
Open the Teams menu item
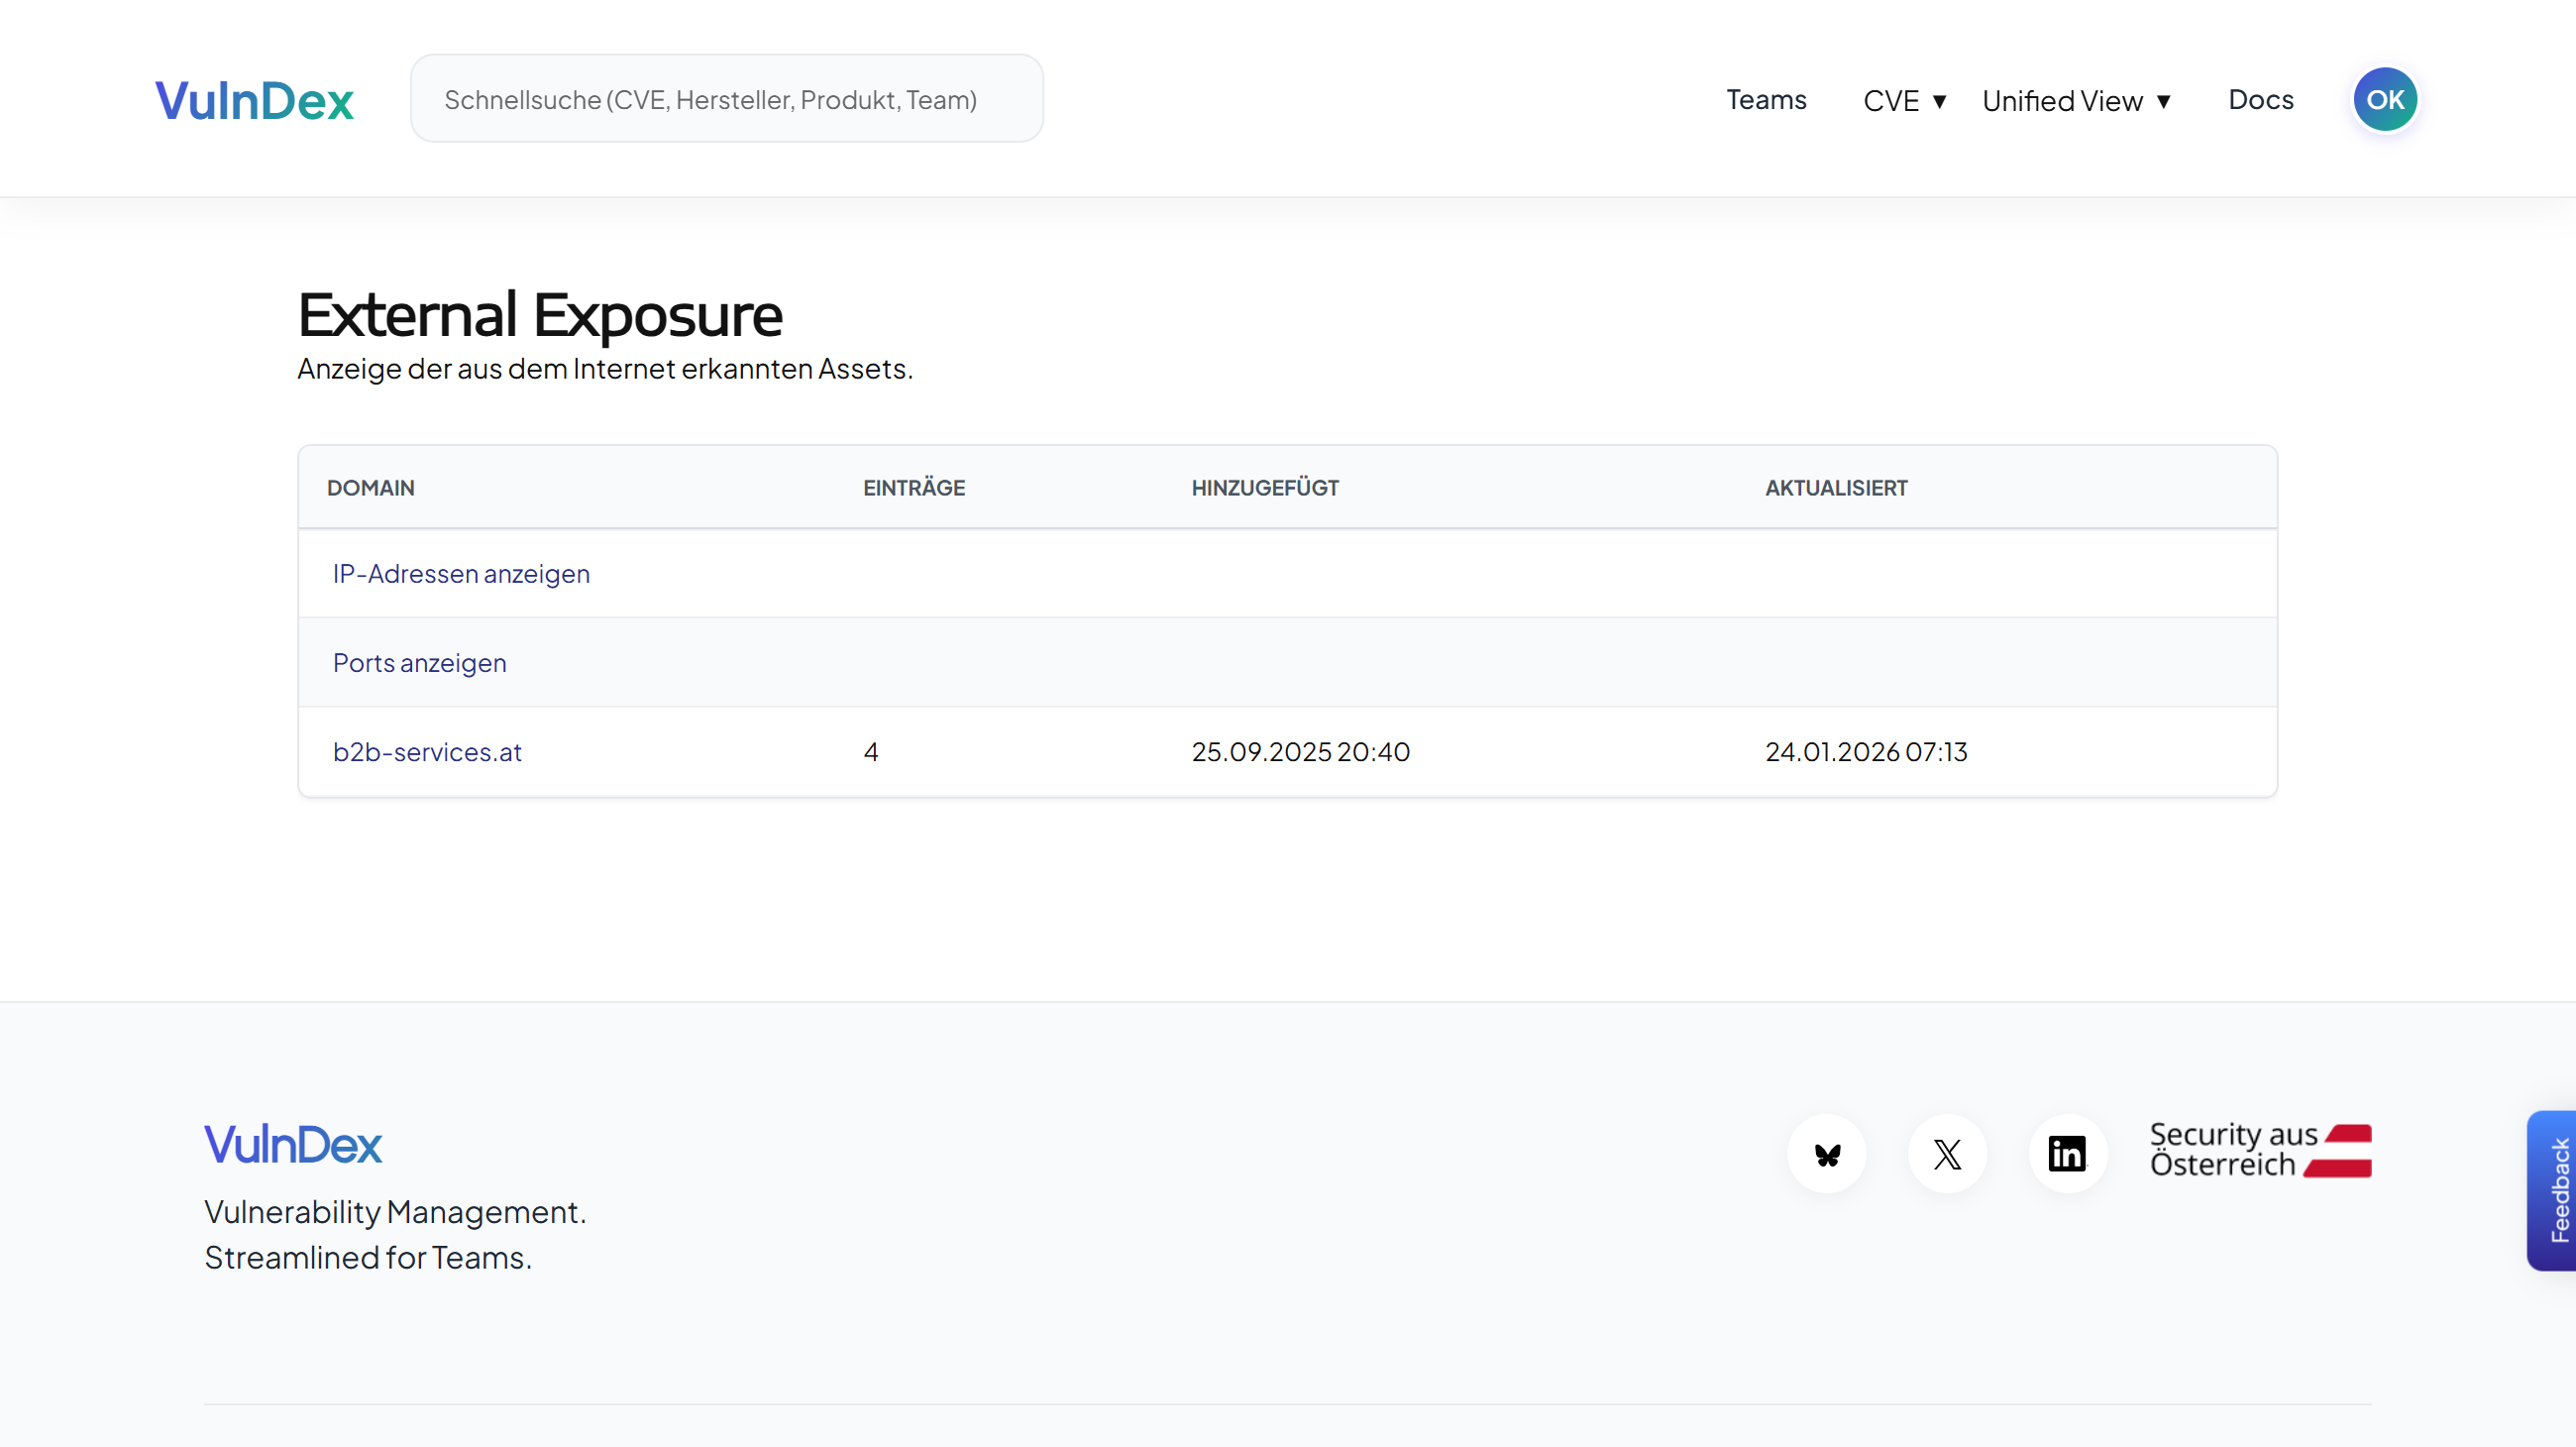point(1766,100)
